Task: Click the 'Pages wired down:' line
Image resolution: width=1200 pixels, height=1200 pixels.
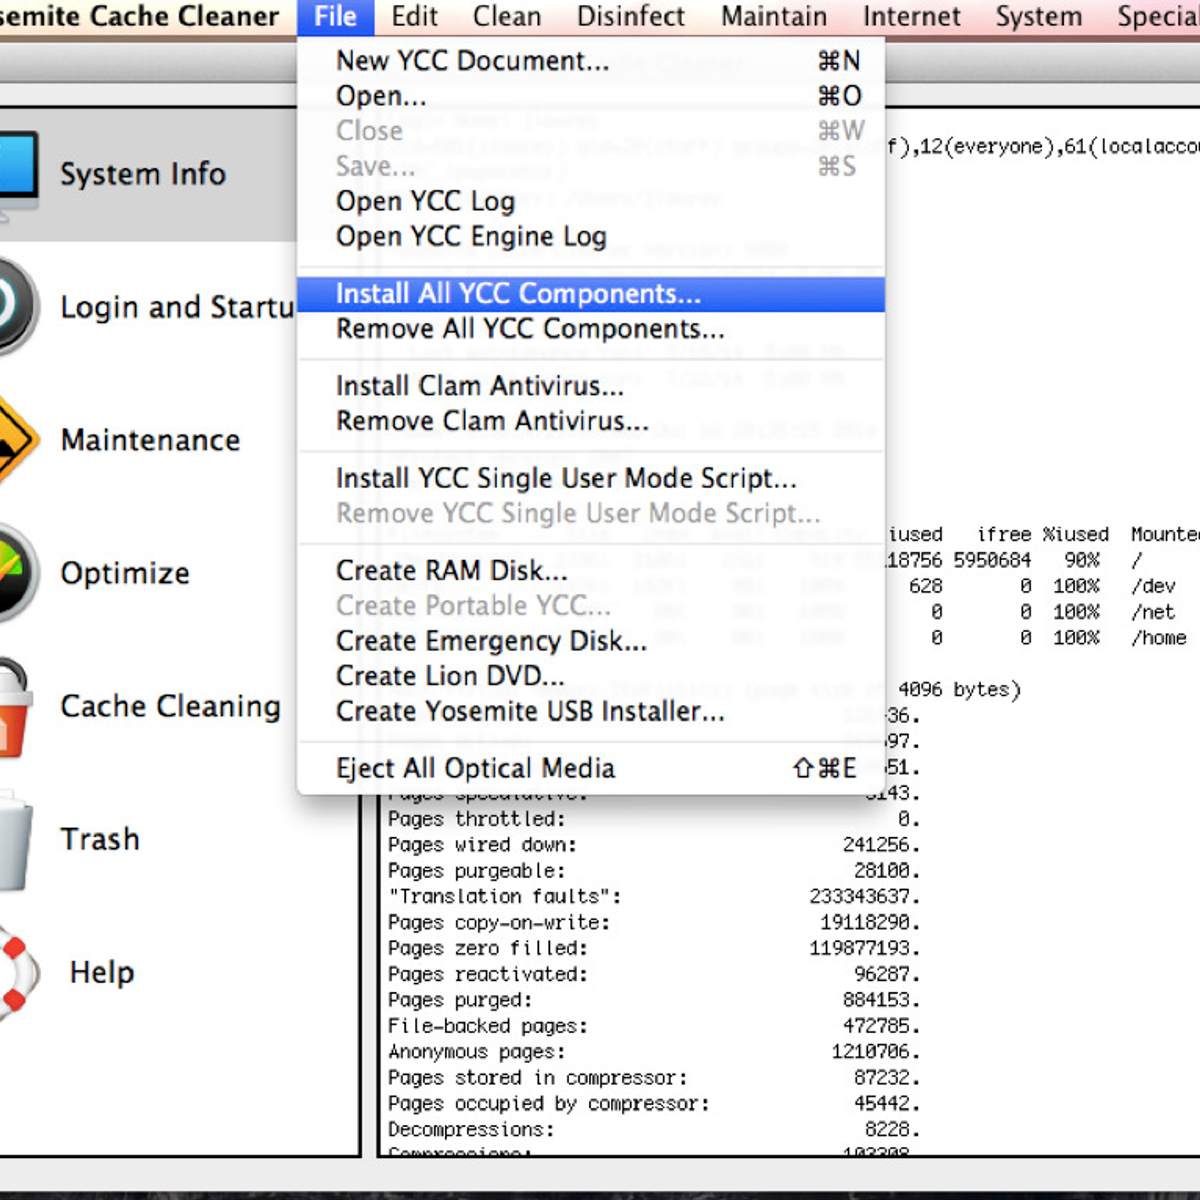Action: point(654,845)
